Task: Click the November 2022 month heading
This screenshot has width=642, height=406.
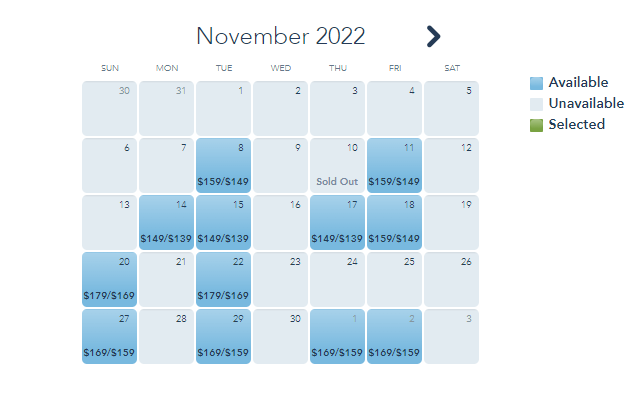Action: coord(281,37)
